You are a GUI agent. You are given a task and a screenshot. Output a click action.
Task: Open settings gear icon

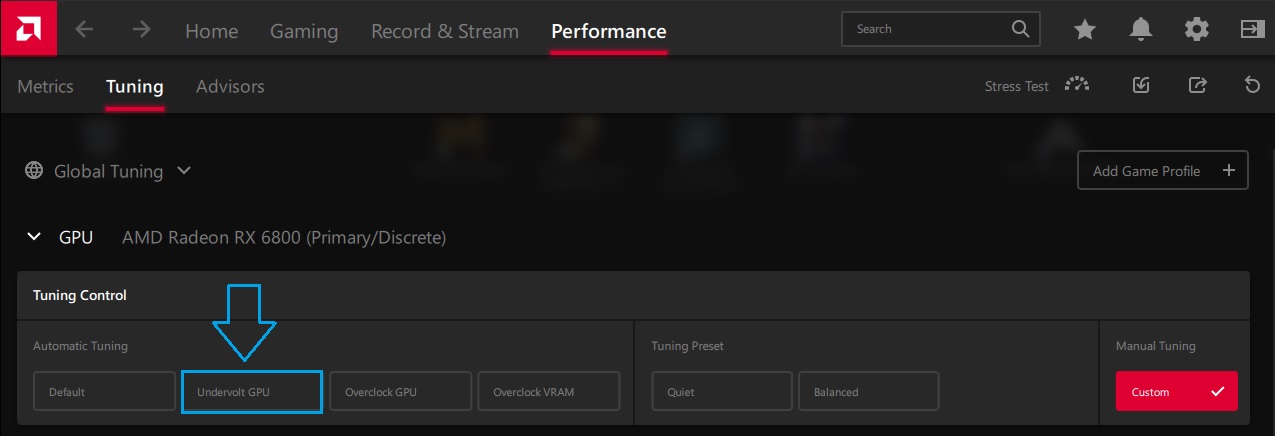1196,30
